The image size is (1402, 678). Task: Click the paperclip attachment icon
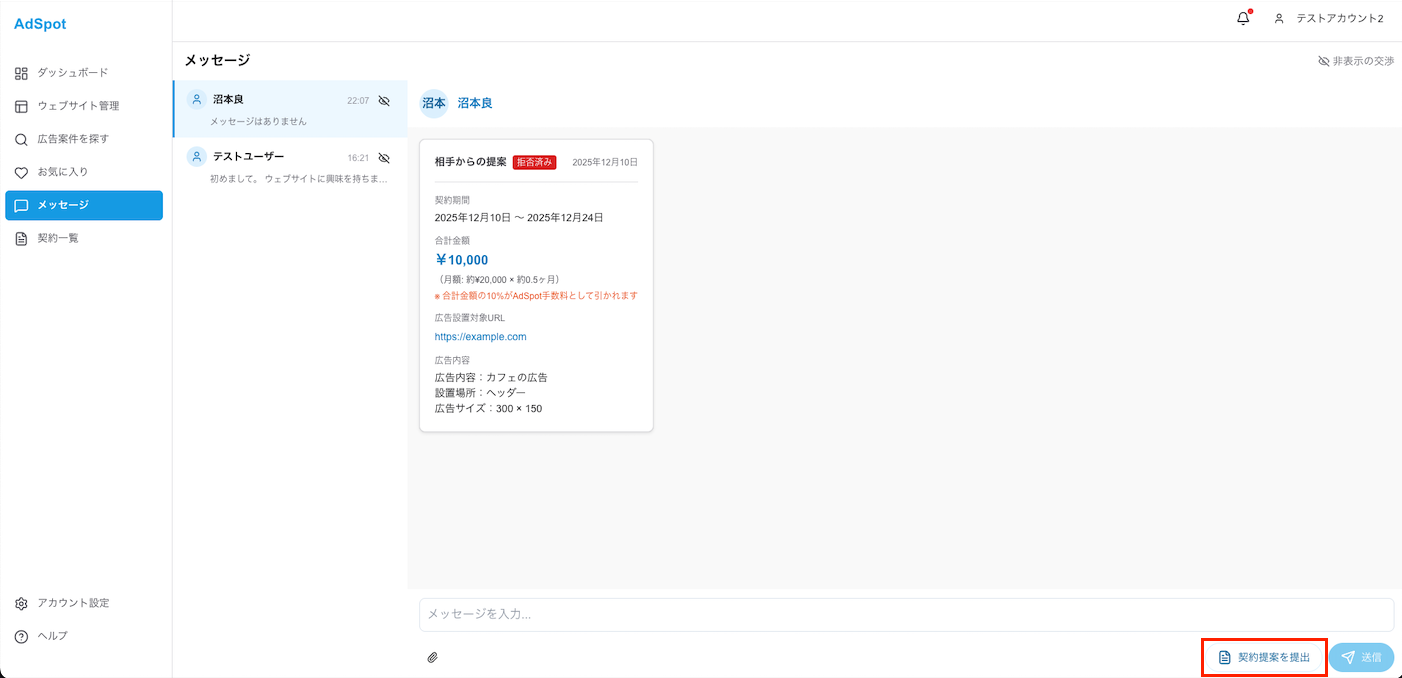[433, 657]
